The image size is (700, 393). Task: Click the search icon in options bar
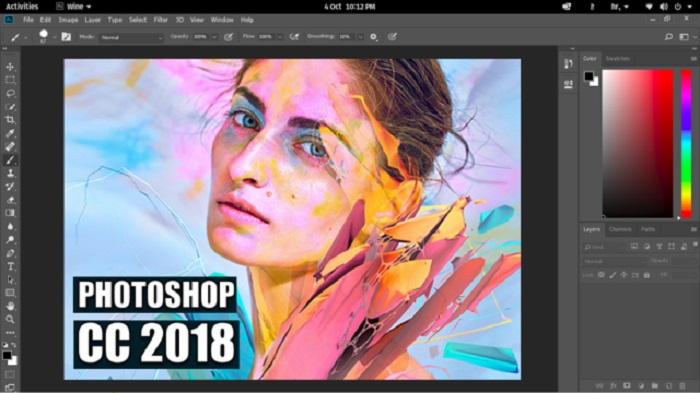click(669, 37)
